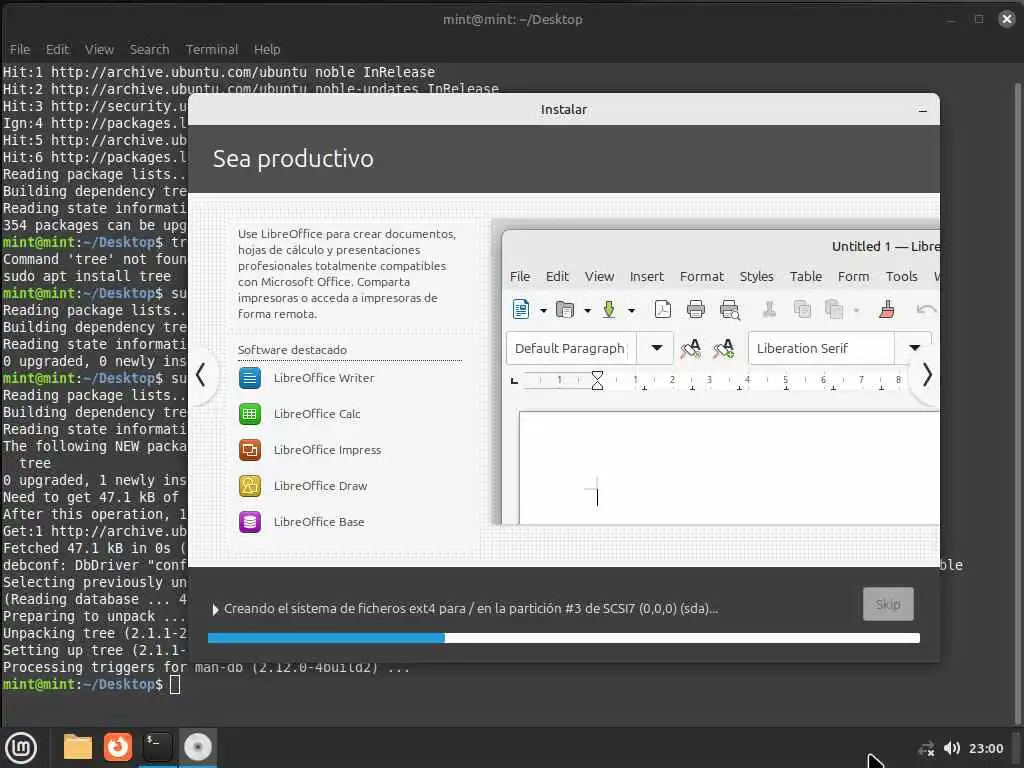Open the network connection tray icon
This screenshot has height=768, width=1024.
[926, 749]
